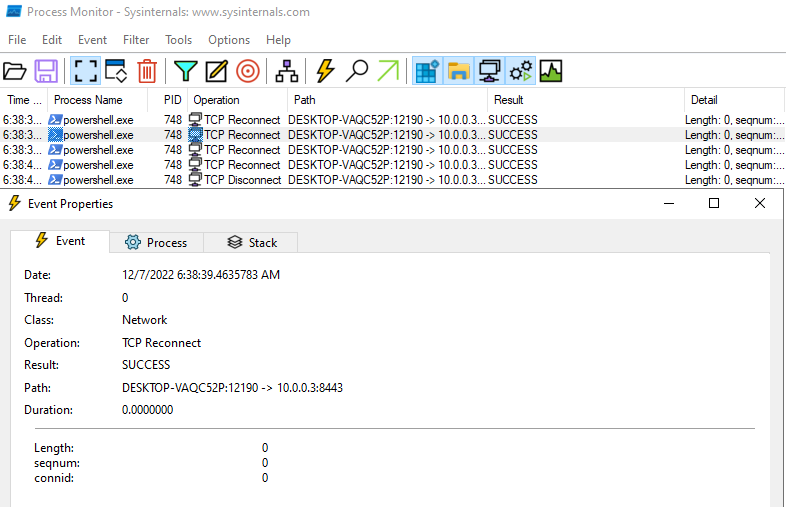Image resolution: width=786 pixels, height=507 pixels.
Task: Show the Process Tree icon
Action: [x=287, y=71]
